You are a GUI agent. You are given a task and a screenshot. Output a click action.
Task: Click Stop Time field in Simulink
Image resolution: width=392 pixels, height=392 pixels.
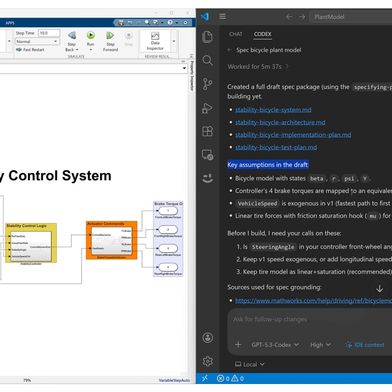pyautogui.click(x=49, y=33)
